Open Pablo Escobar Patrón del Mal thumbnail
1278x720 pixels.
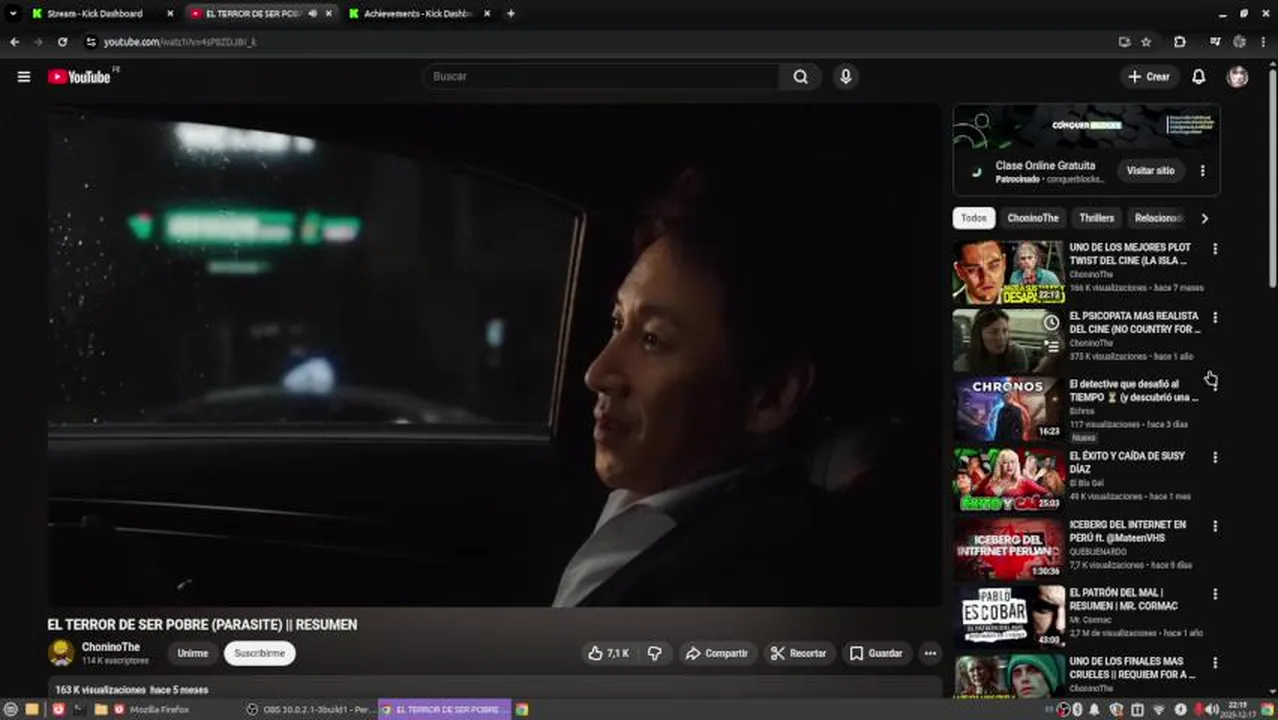(1008, 616)
